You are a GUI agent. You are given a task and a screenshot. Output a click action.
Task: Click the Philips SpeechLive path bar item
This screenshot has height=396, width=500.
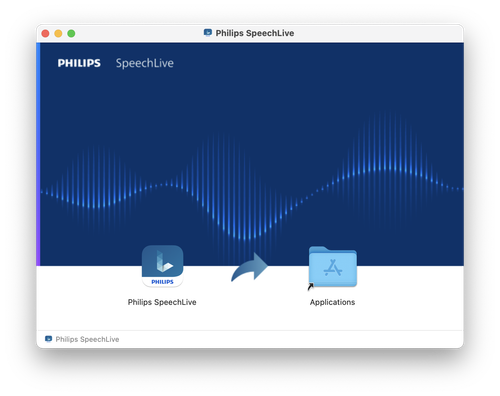[x=82, y=339]
